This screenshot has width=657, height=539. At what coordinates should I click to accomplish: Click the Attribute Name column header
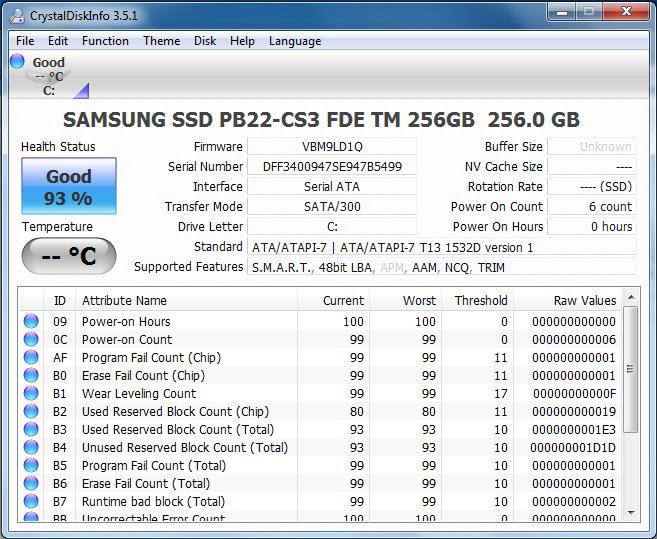point(186,300)
